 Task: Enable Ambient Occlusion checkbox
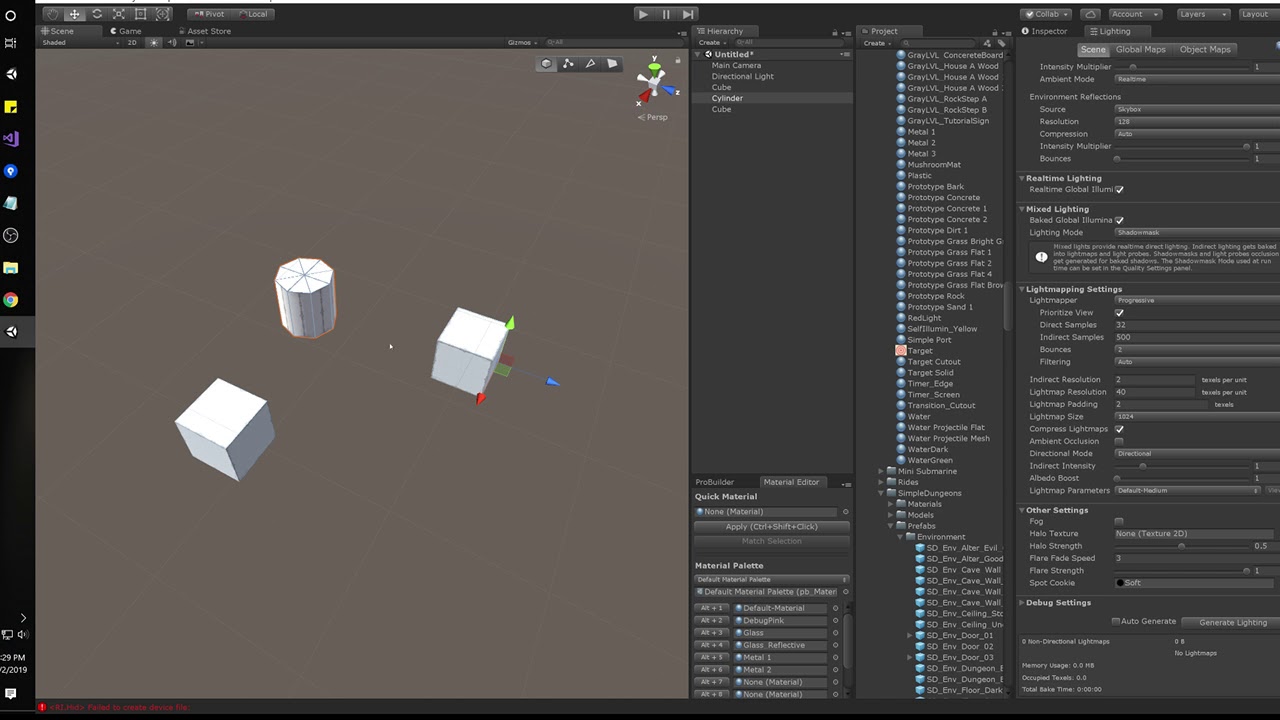pos(1119,441)
